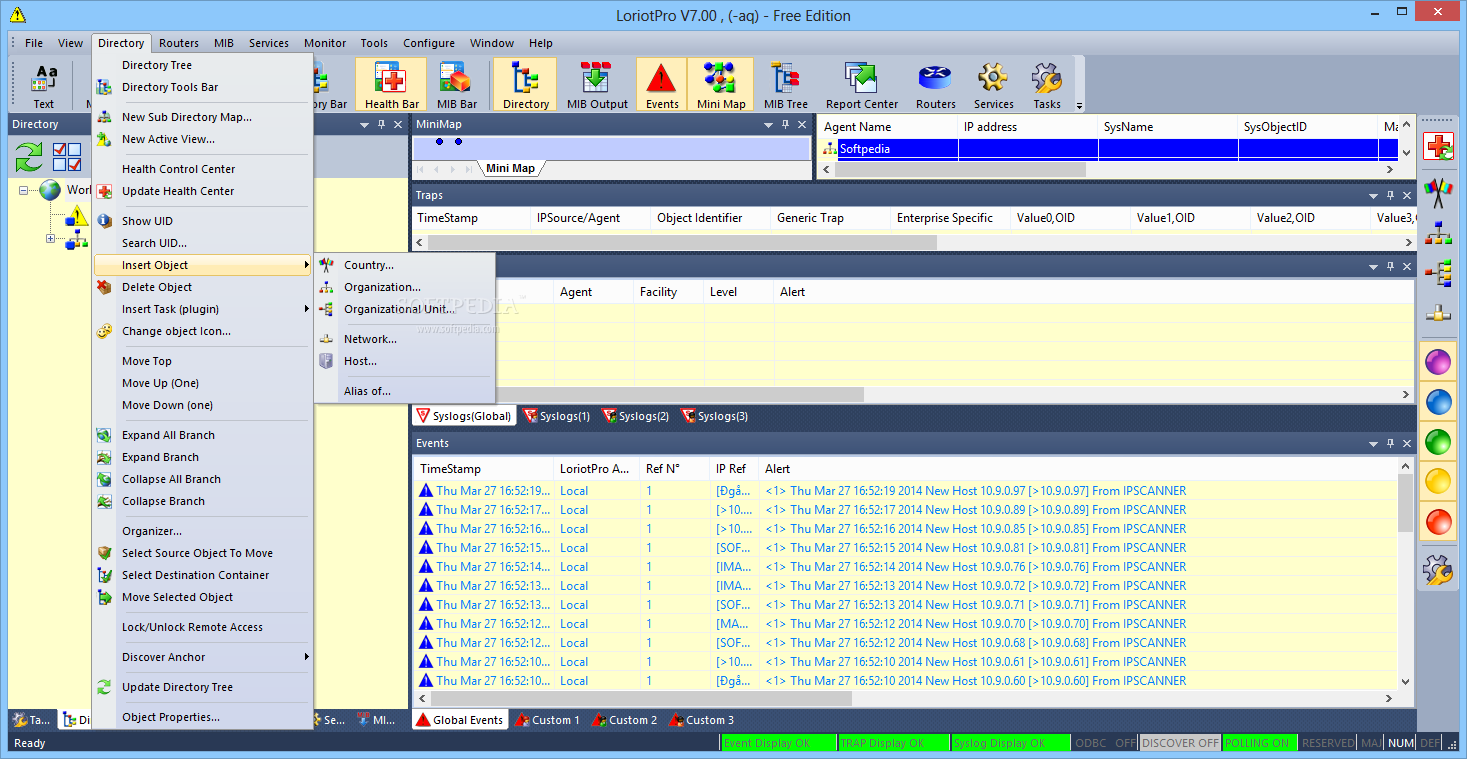Switch to the Custom 1 events tab
This screenshot has width=1467, height=759.
(548, 720)
